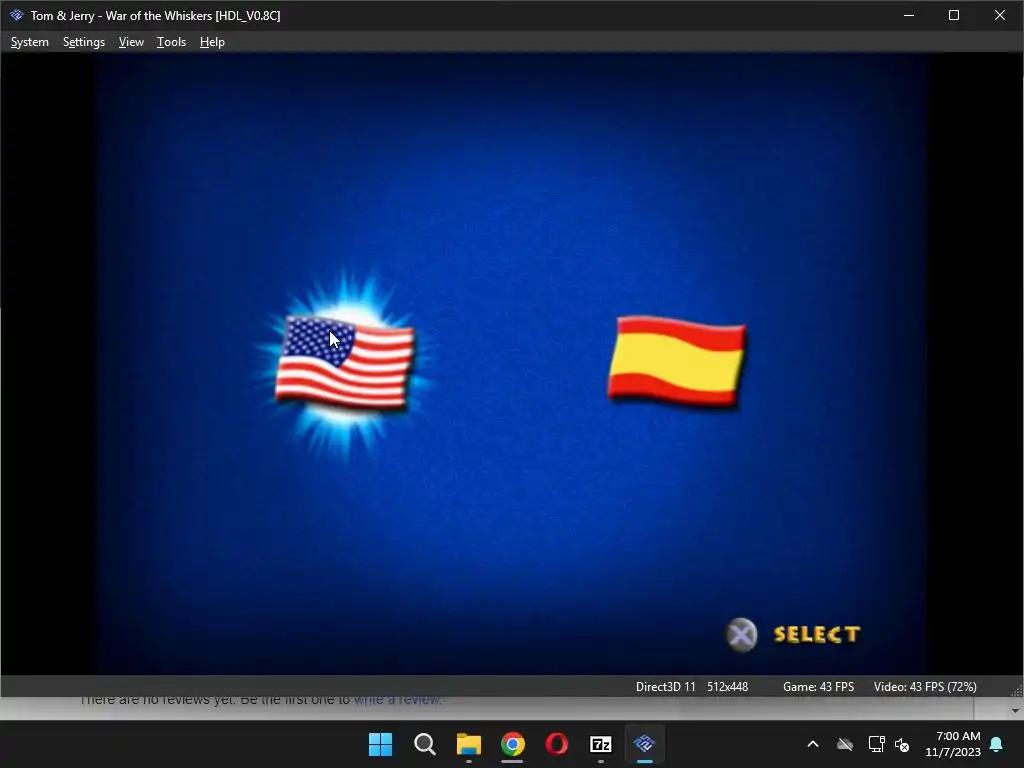Show hidden system tray icons

click(x=812, y=744)
